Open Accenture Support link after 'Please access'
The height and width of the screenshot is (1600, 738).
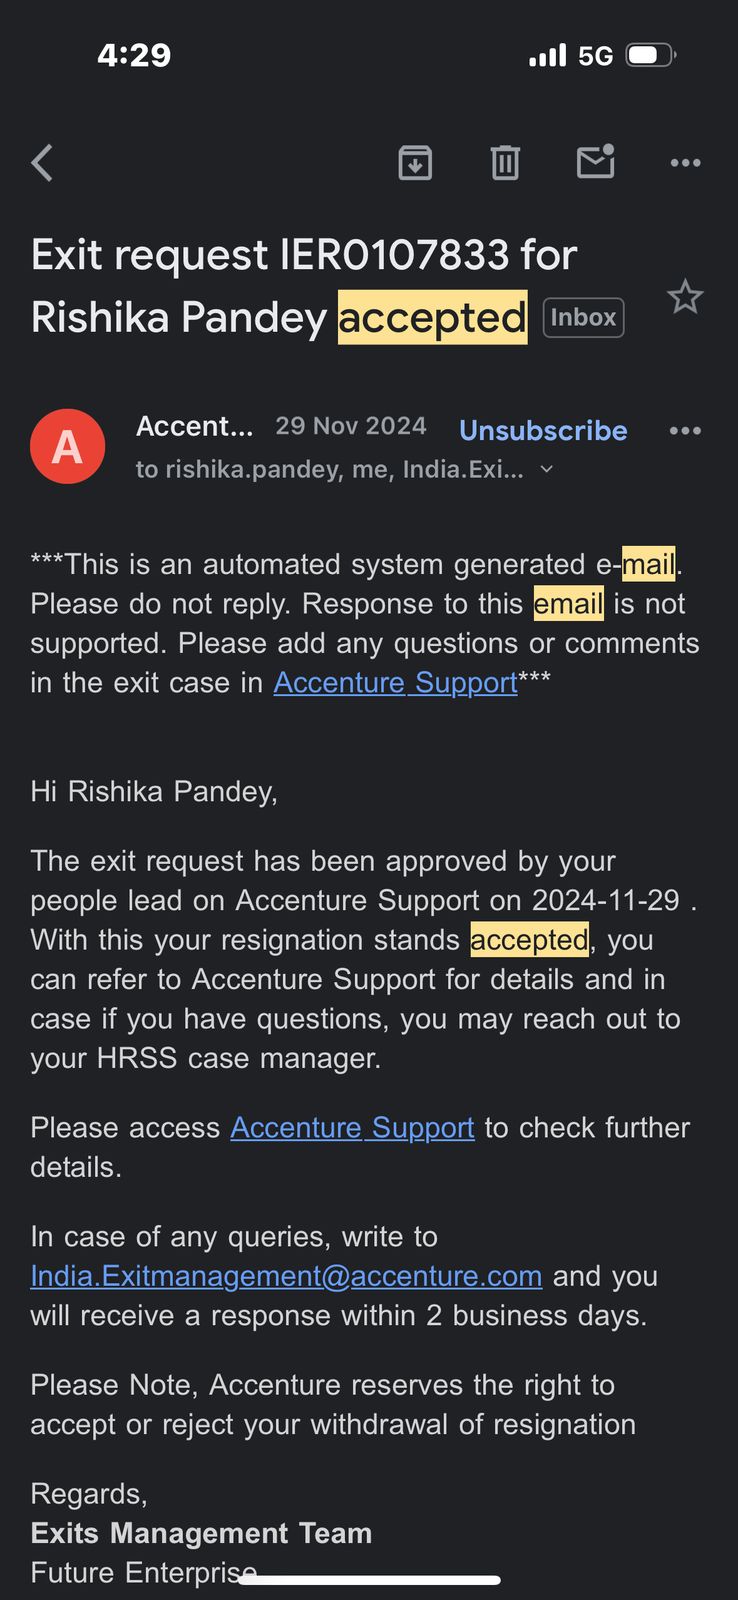pos(352,1128)
